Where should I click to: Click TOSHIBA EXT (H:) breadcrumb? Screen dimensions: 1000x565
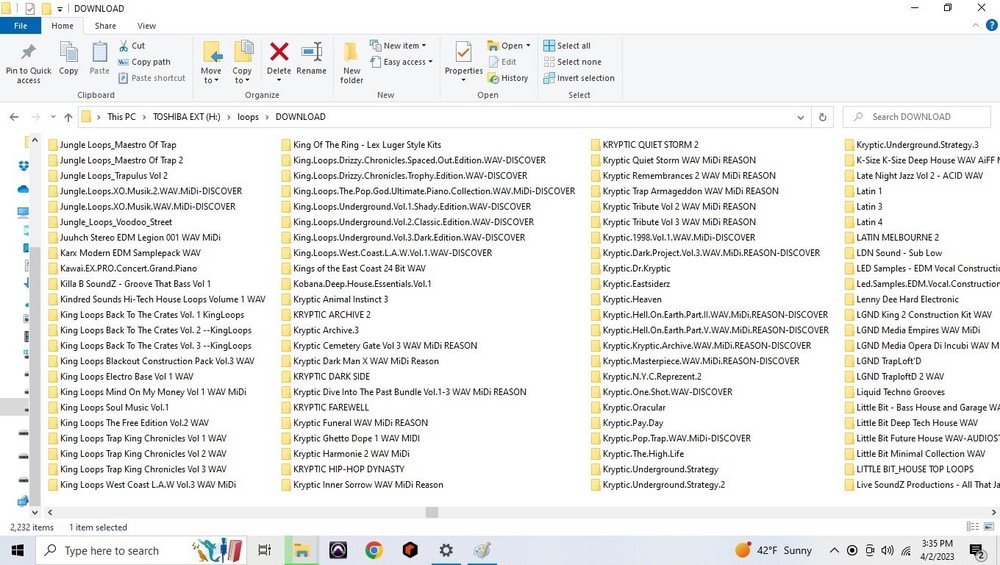click(186, 117)
